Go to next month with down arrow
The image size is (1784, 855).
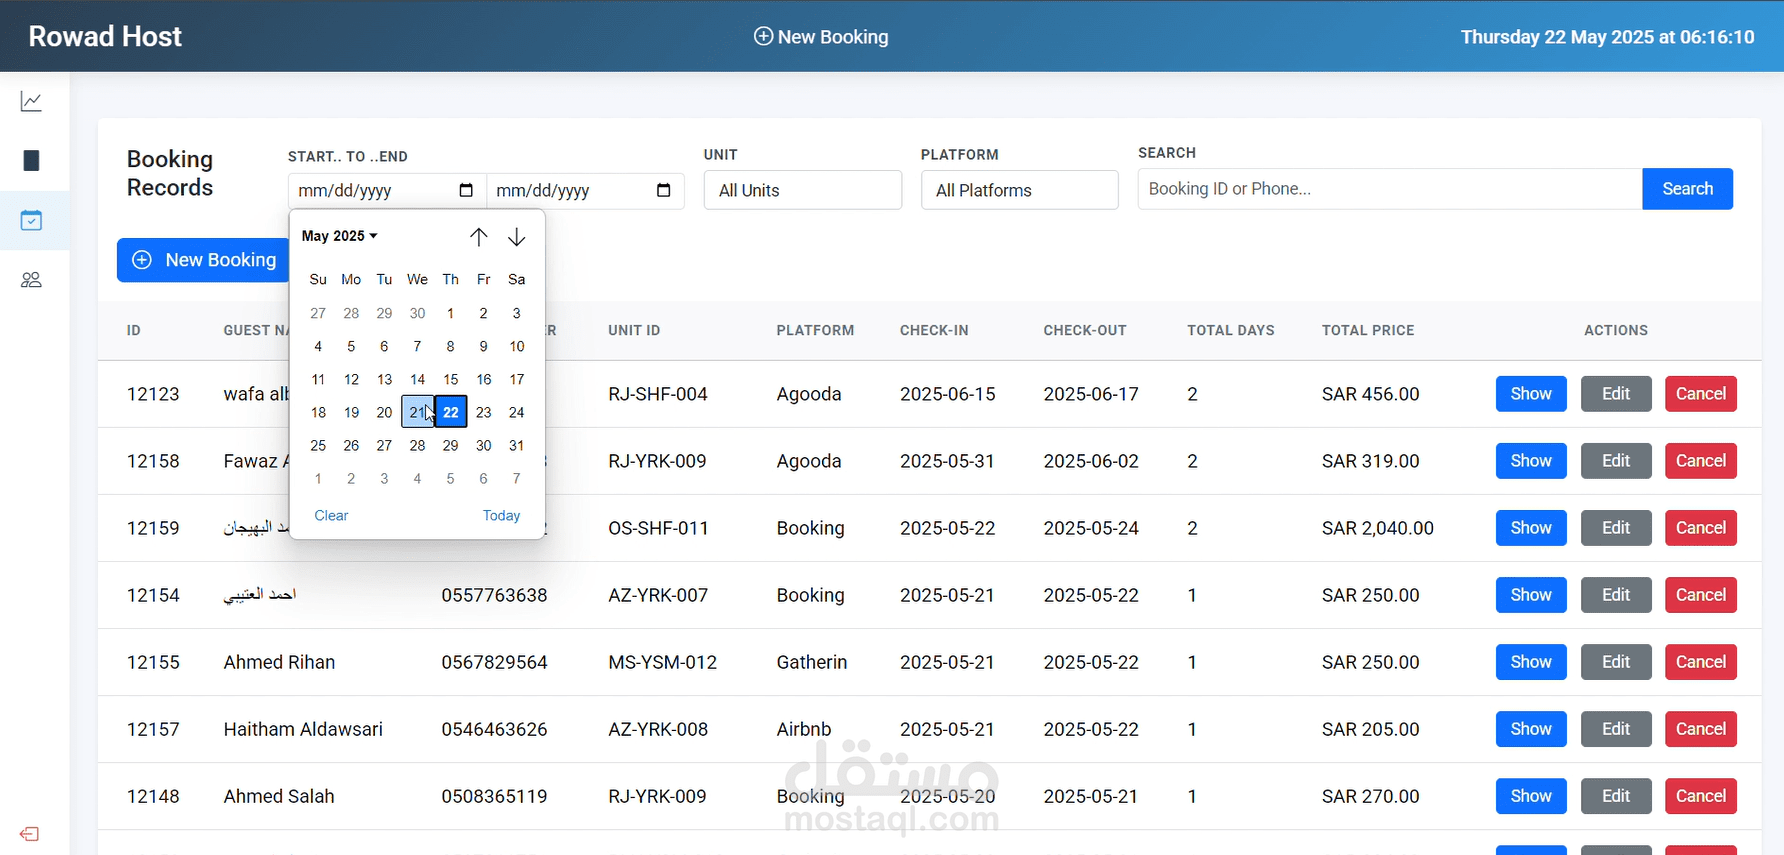click(517, 237)
